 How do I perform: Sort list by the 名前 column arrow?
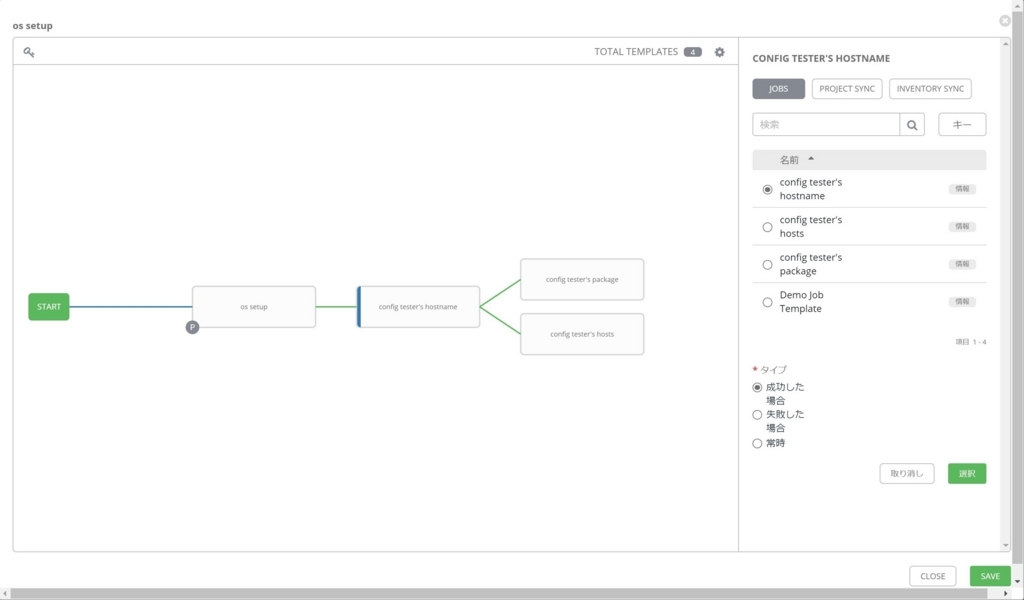(811, 159)
